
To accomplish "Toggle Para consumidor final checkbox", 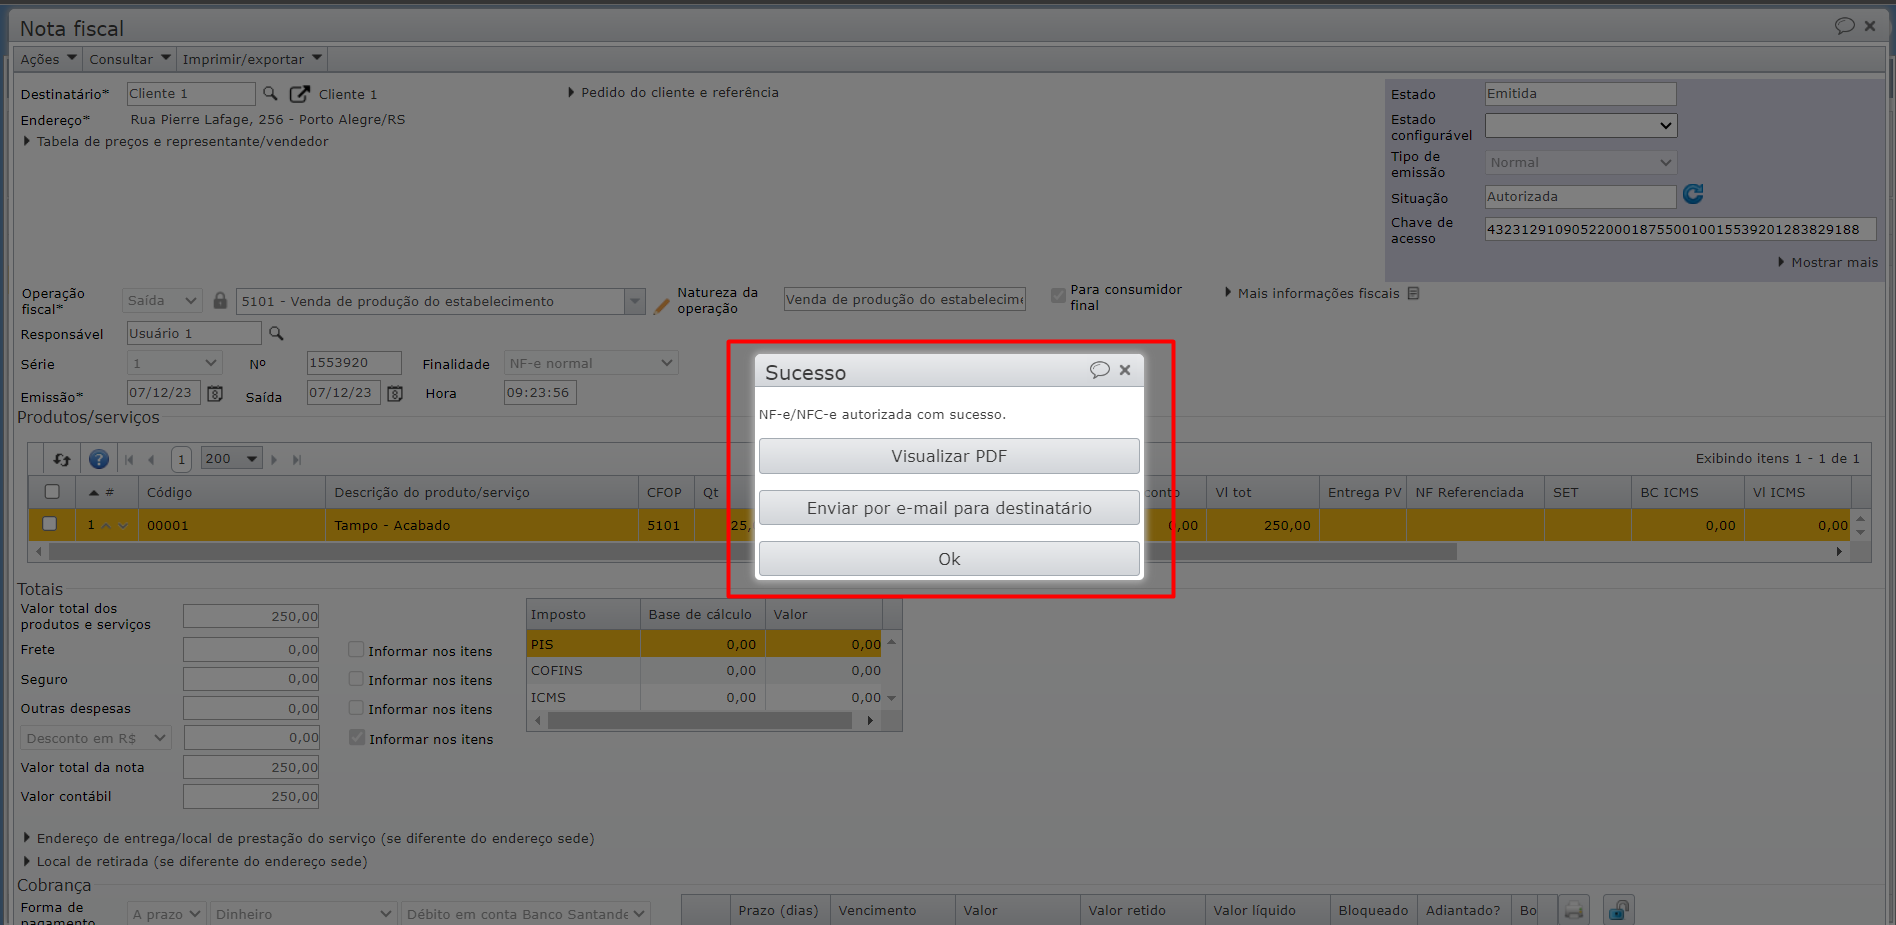I will point(1058,295).
